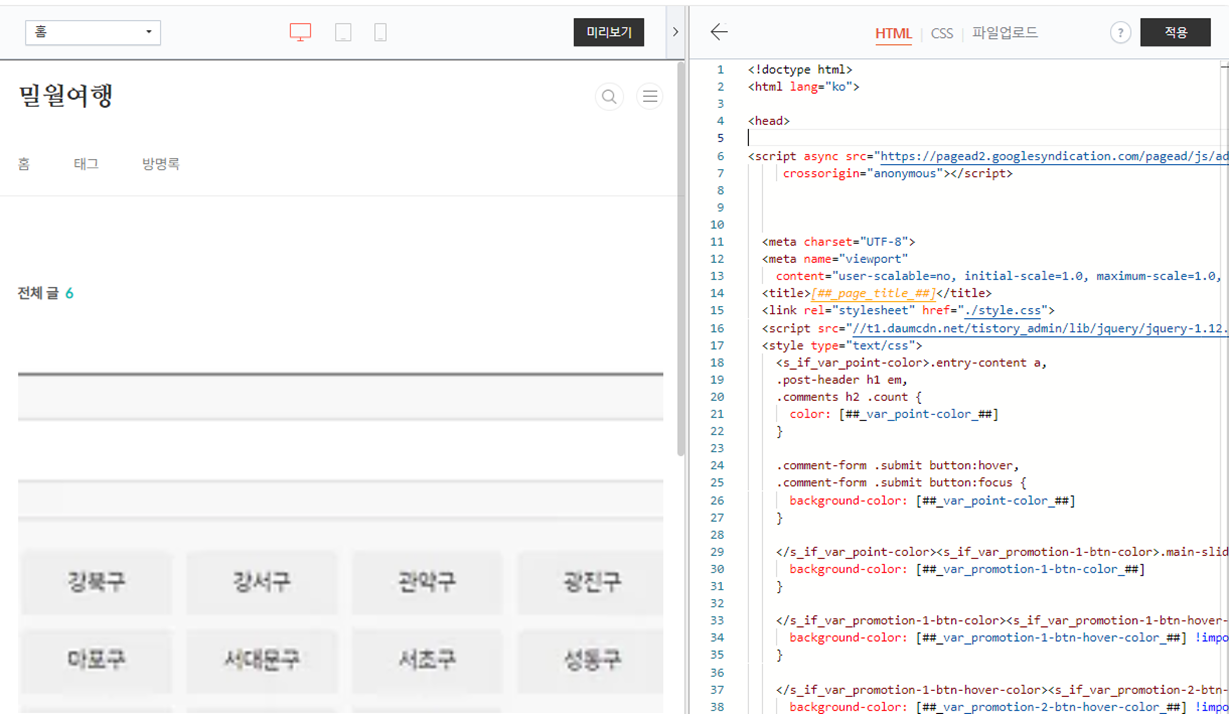Open the 태그 menu in the preview
Viewport: 1229px width, 714px height.
86,164
